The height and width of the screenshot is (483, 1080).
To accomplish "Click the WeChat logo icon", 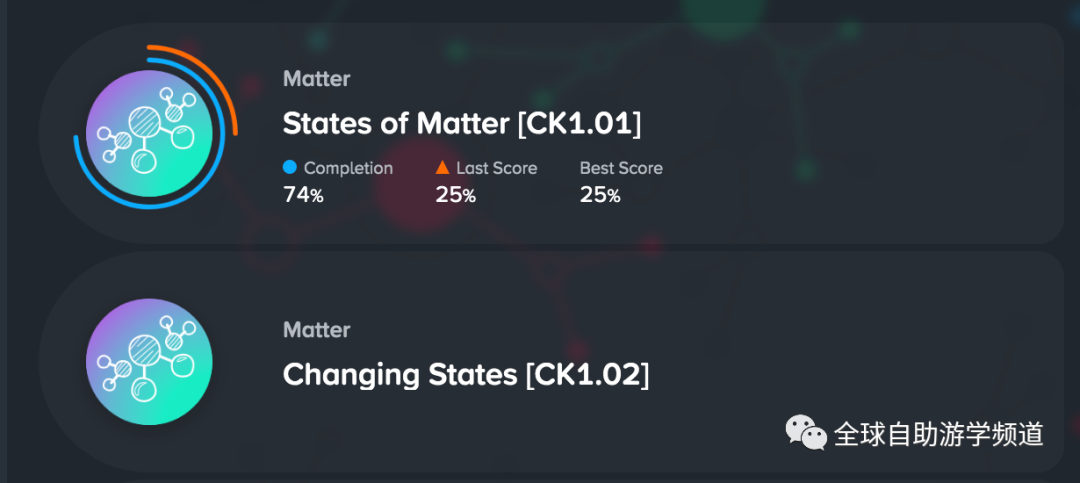I will click(x=807, y=433).
